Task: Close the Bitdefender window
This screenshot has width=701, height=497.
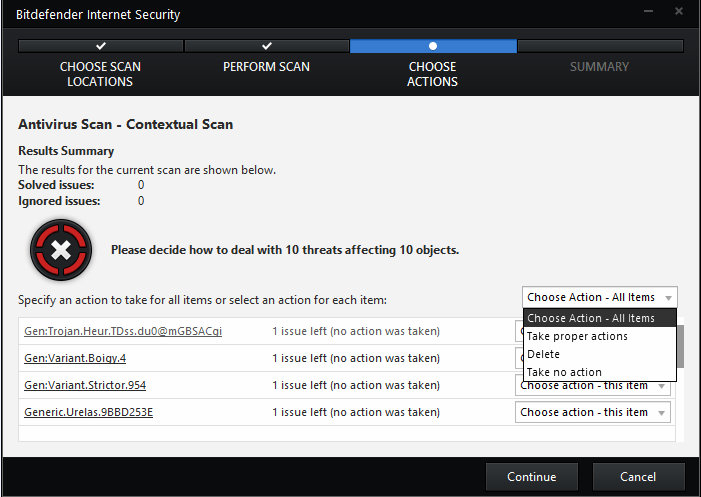Action: [679, 11]
